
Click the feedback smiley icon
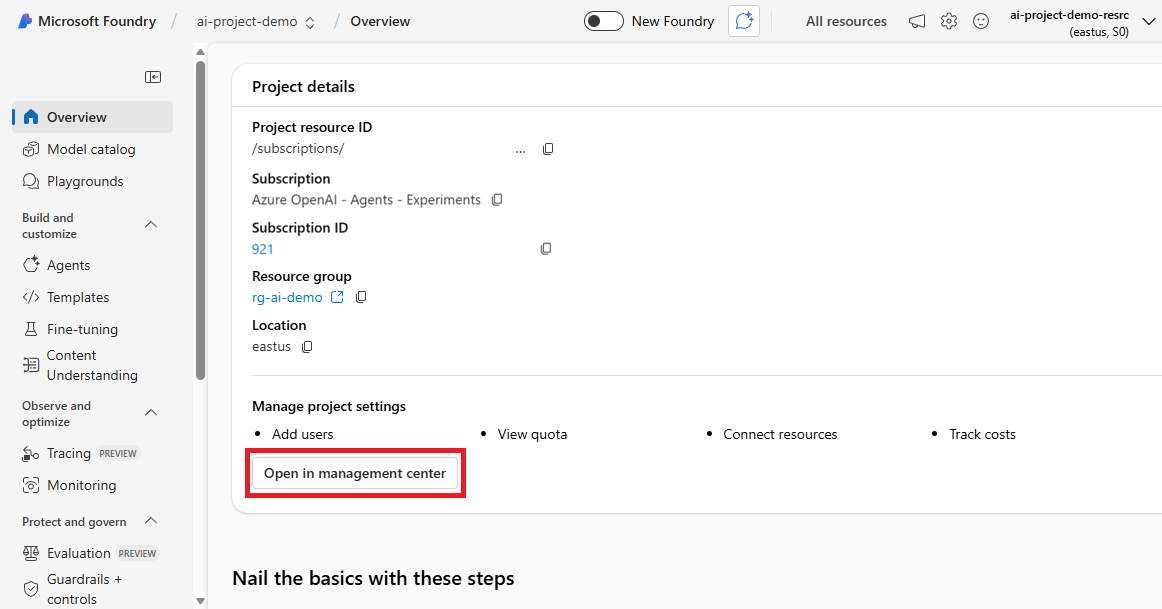pyautogui.click(x=980, y=21)
